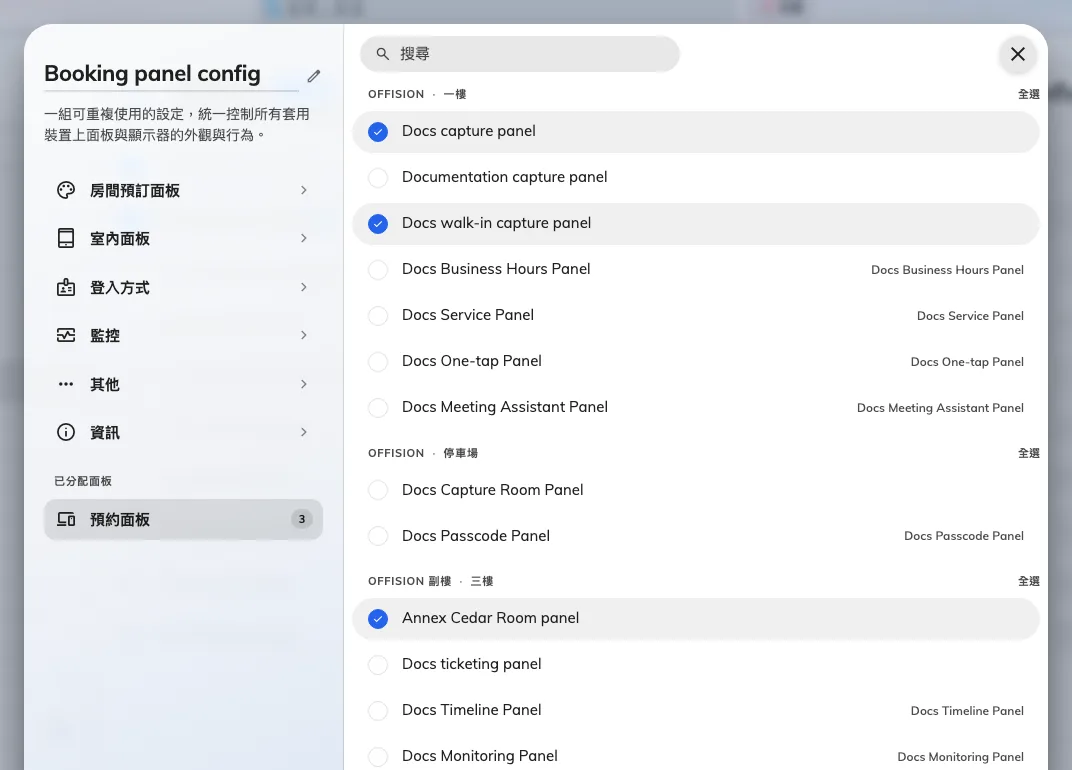Screen dimensions: 1072x770
Task: Check Docs Passcode Panel
Action: (x=378, y=536)
